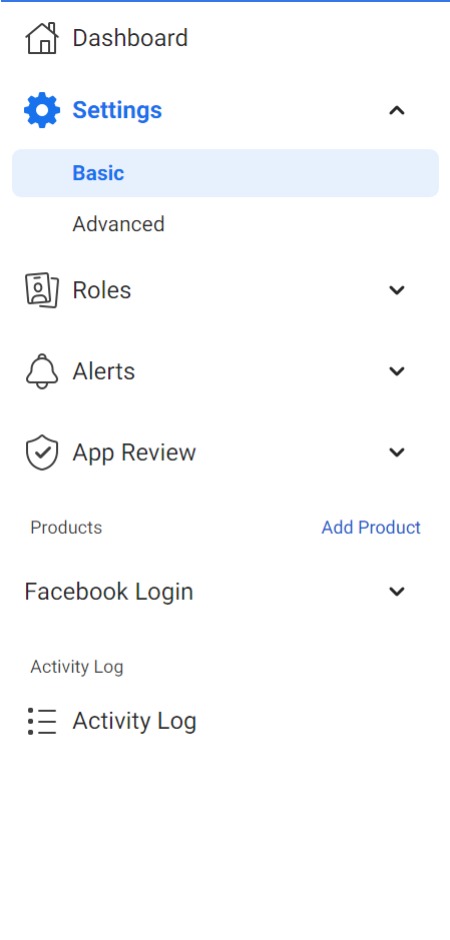The width and height of the screenshot is (450, 940).
Task: Collapse the Settings section chevron
Action: tap(397, 110)
